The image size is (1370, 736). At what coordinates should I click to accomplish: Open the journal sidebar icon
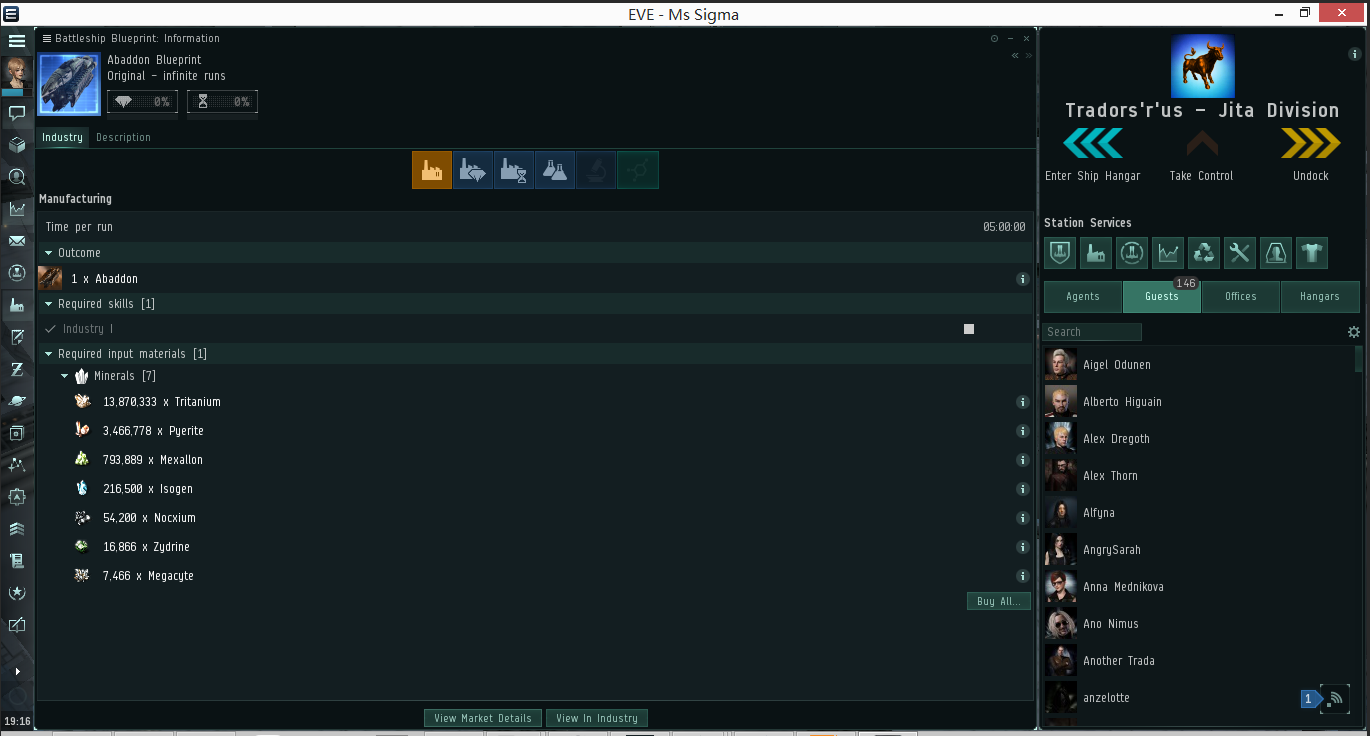click(x=17, y=561)
